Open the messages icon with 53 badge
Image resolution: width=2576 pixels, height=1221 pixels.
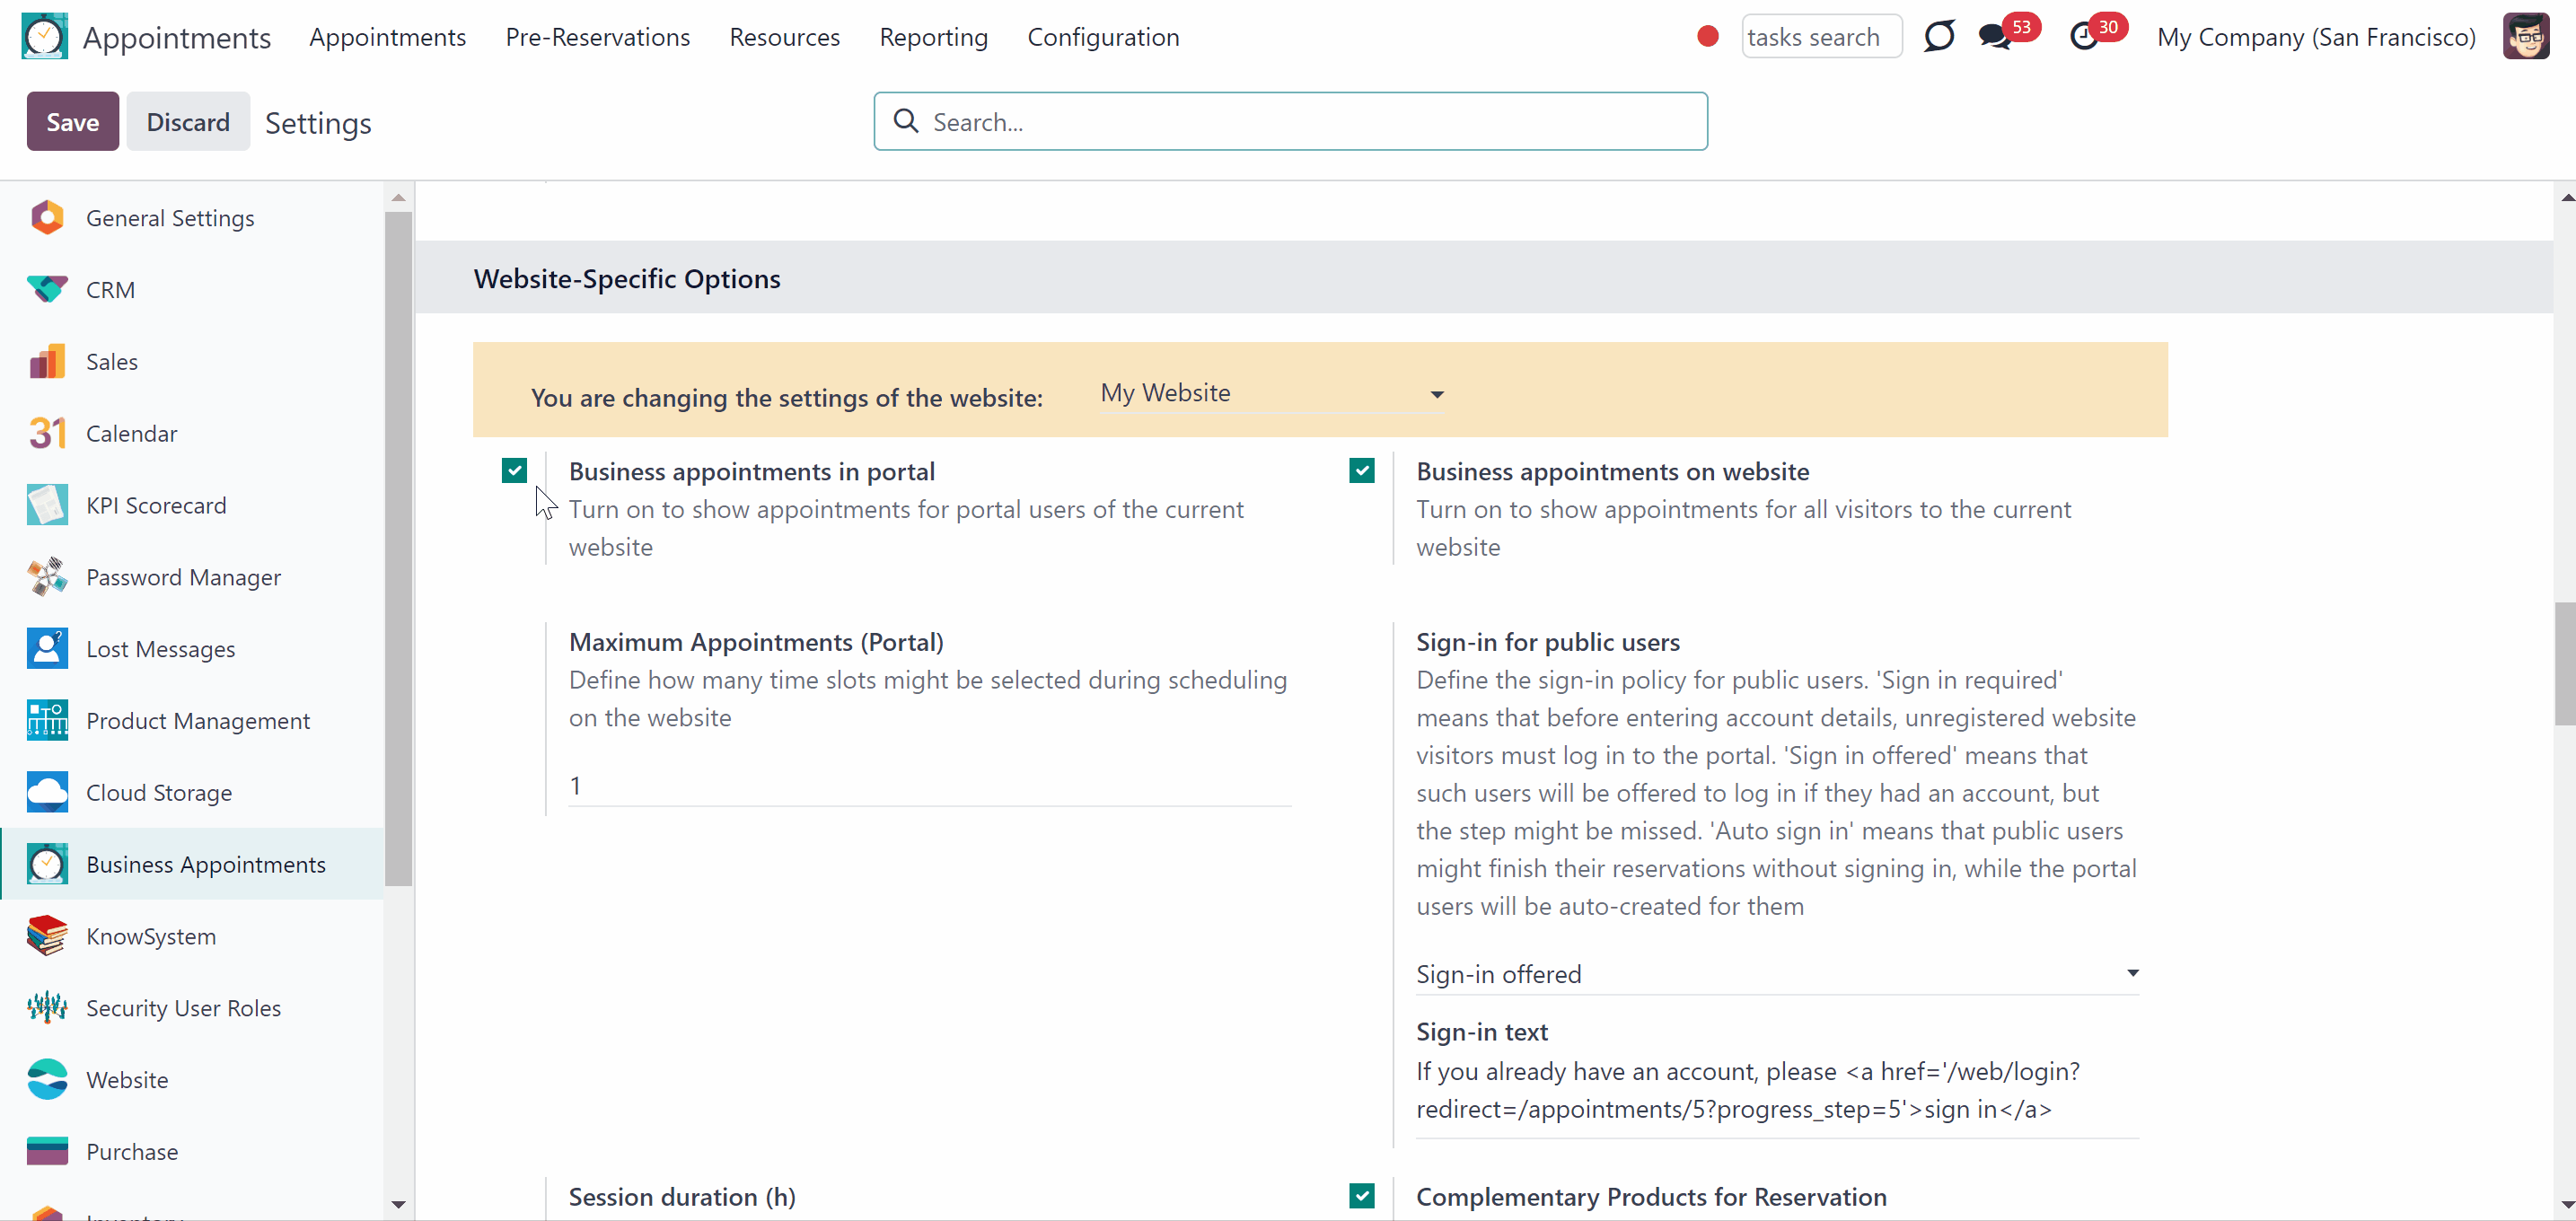coord(1995,37)
